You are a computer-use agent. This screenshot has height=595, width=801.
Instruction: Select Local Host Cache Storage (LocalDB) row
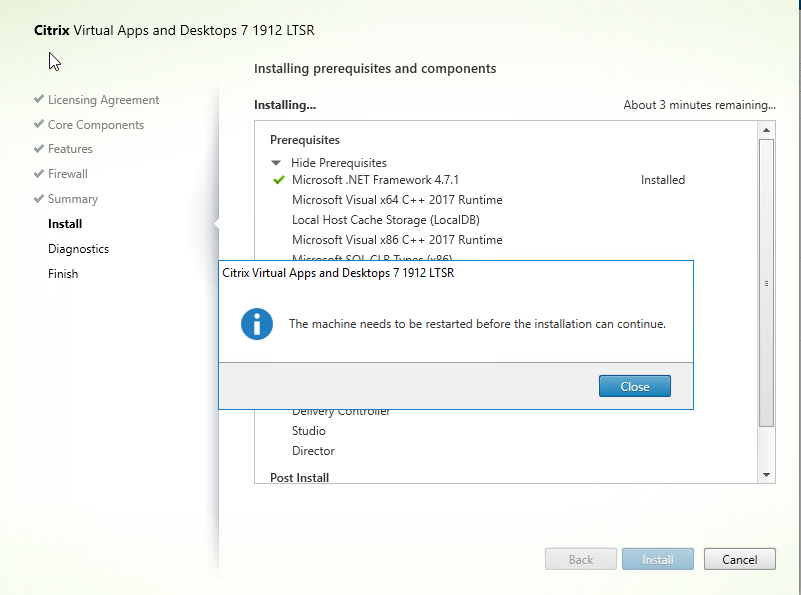pyautogui.click(x=386, y=220)
